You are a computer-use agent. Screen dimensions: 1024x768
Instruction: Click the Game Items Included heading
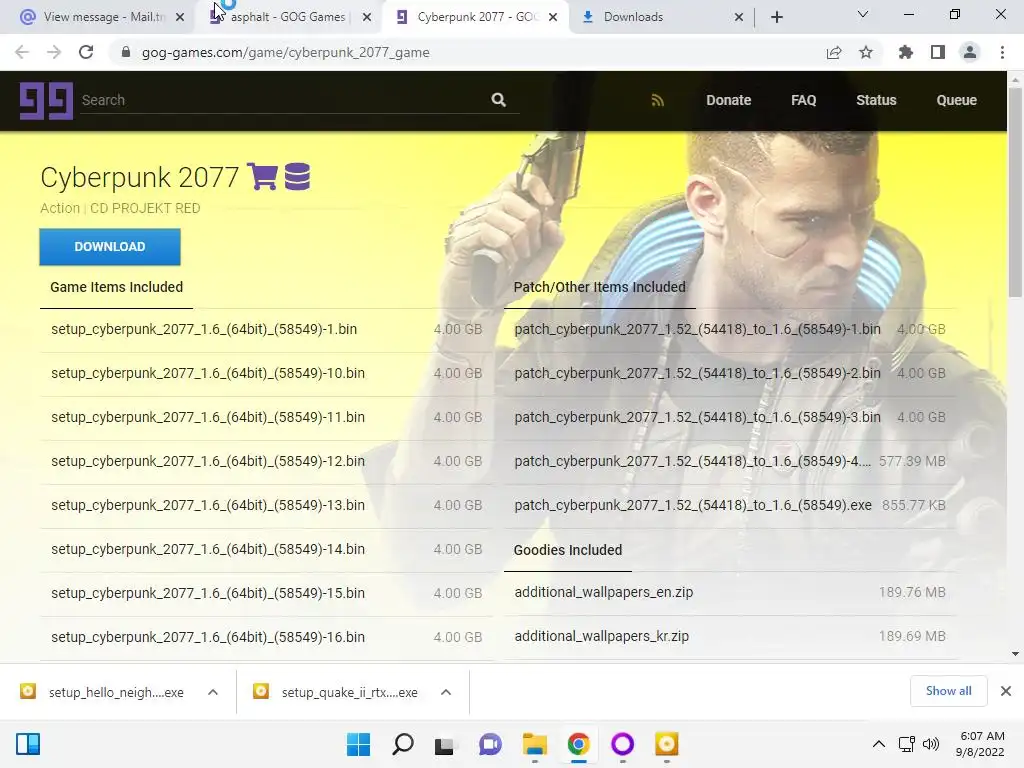pyautogui.click(x=116, y=287)
